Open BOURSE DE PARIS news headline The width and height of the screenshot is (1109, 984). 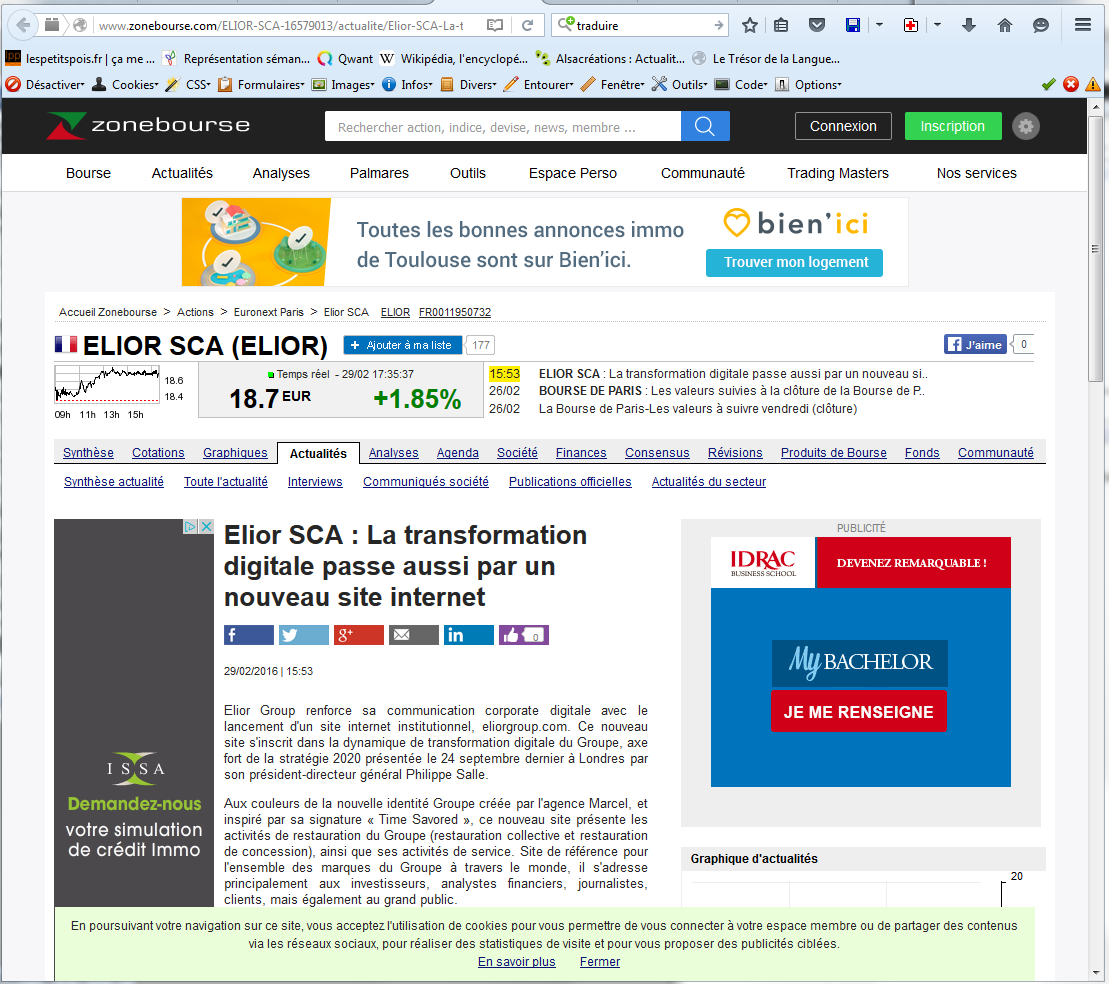pos(731,391)
